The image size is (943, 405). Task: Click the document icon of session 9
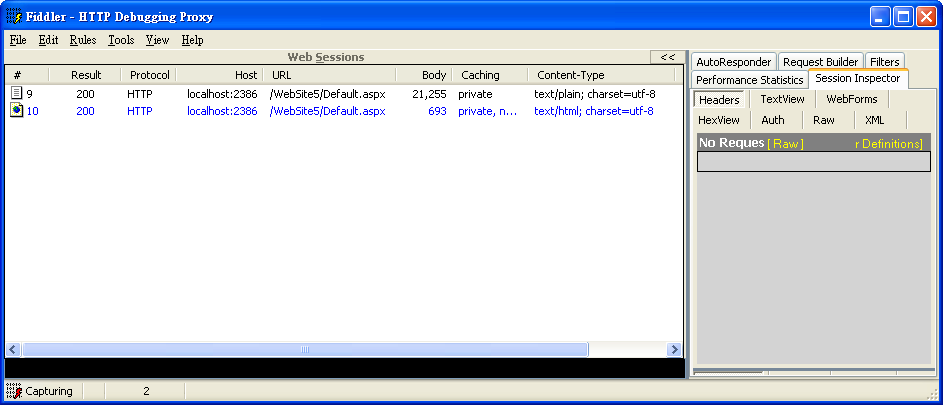click(17, 94)
